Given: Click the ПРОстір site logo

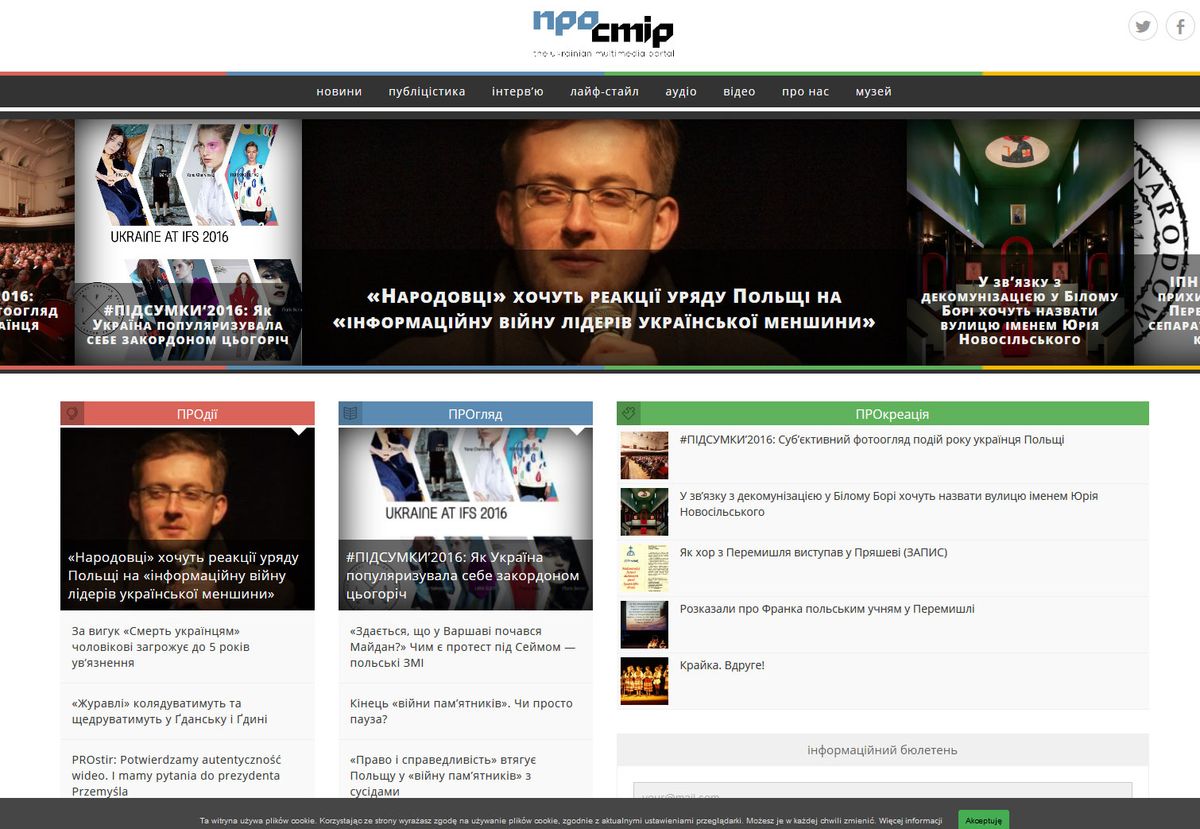Looking at the screenshot, I should click(x=603, y=33).
